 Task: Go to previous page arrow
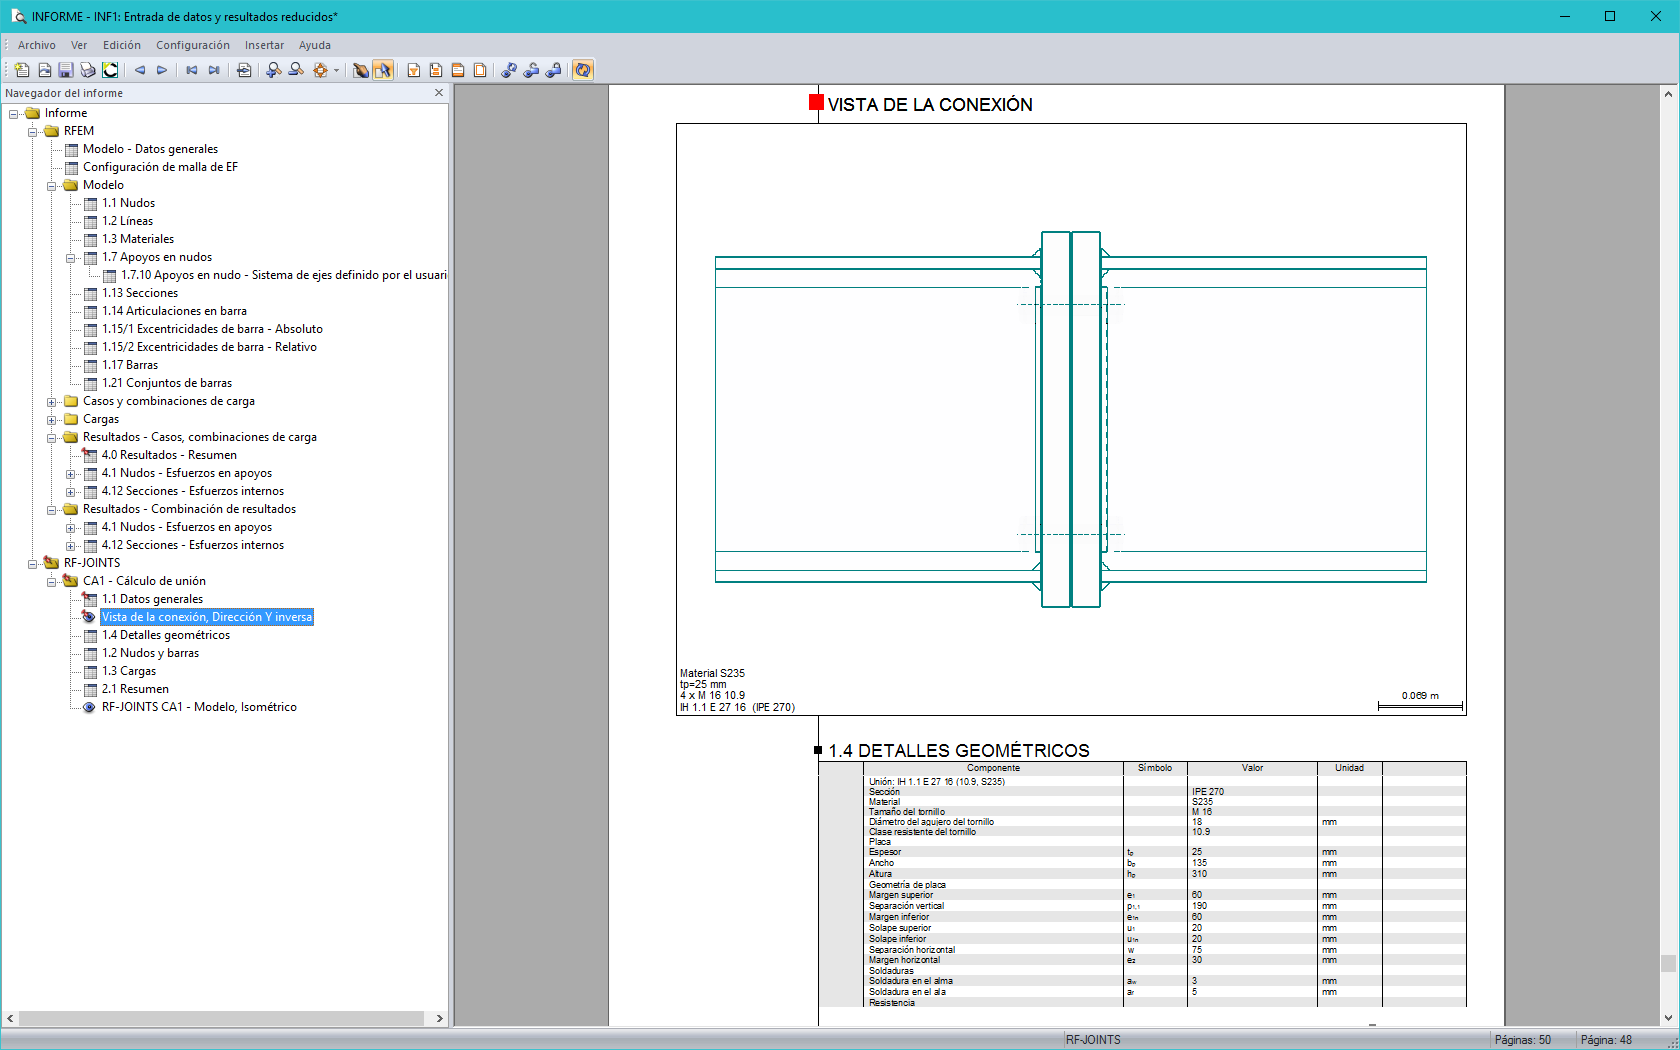pyautogui.click(x=140, y=70)
